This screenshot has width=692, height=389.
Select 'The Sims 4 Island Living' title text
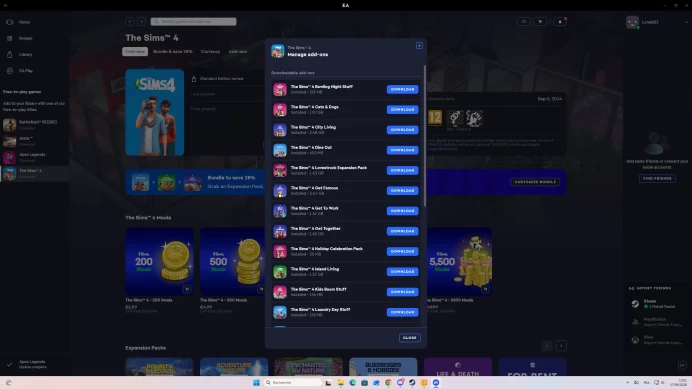click(315, 269)
